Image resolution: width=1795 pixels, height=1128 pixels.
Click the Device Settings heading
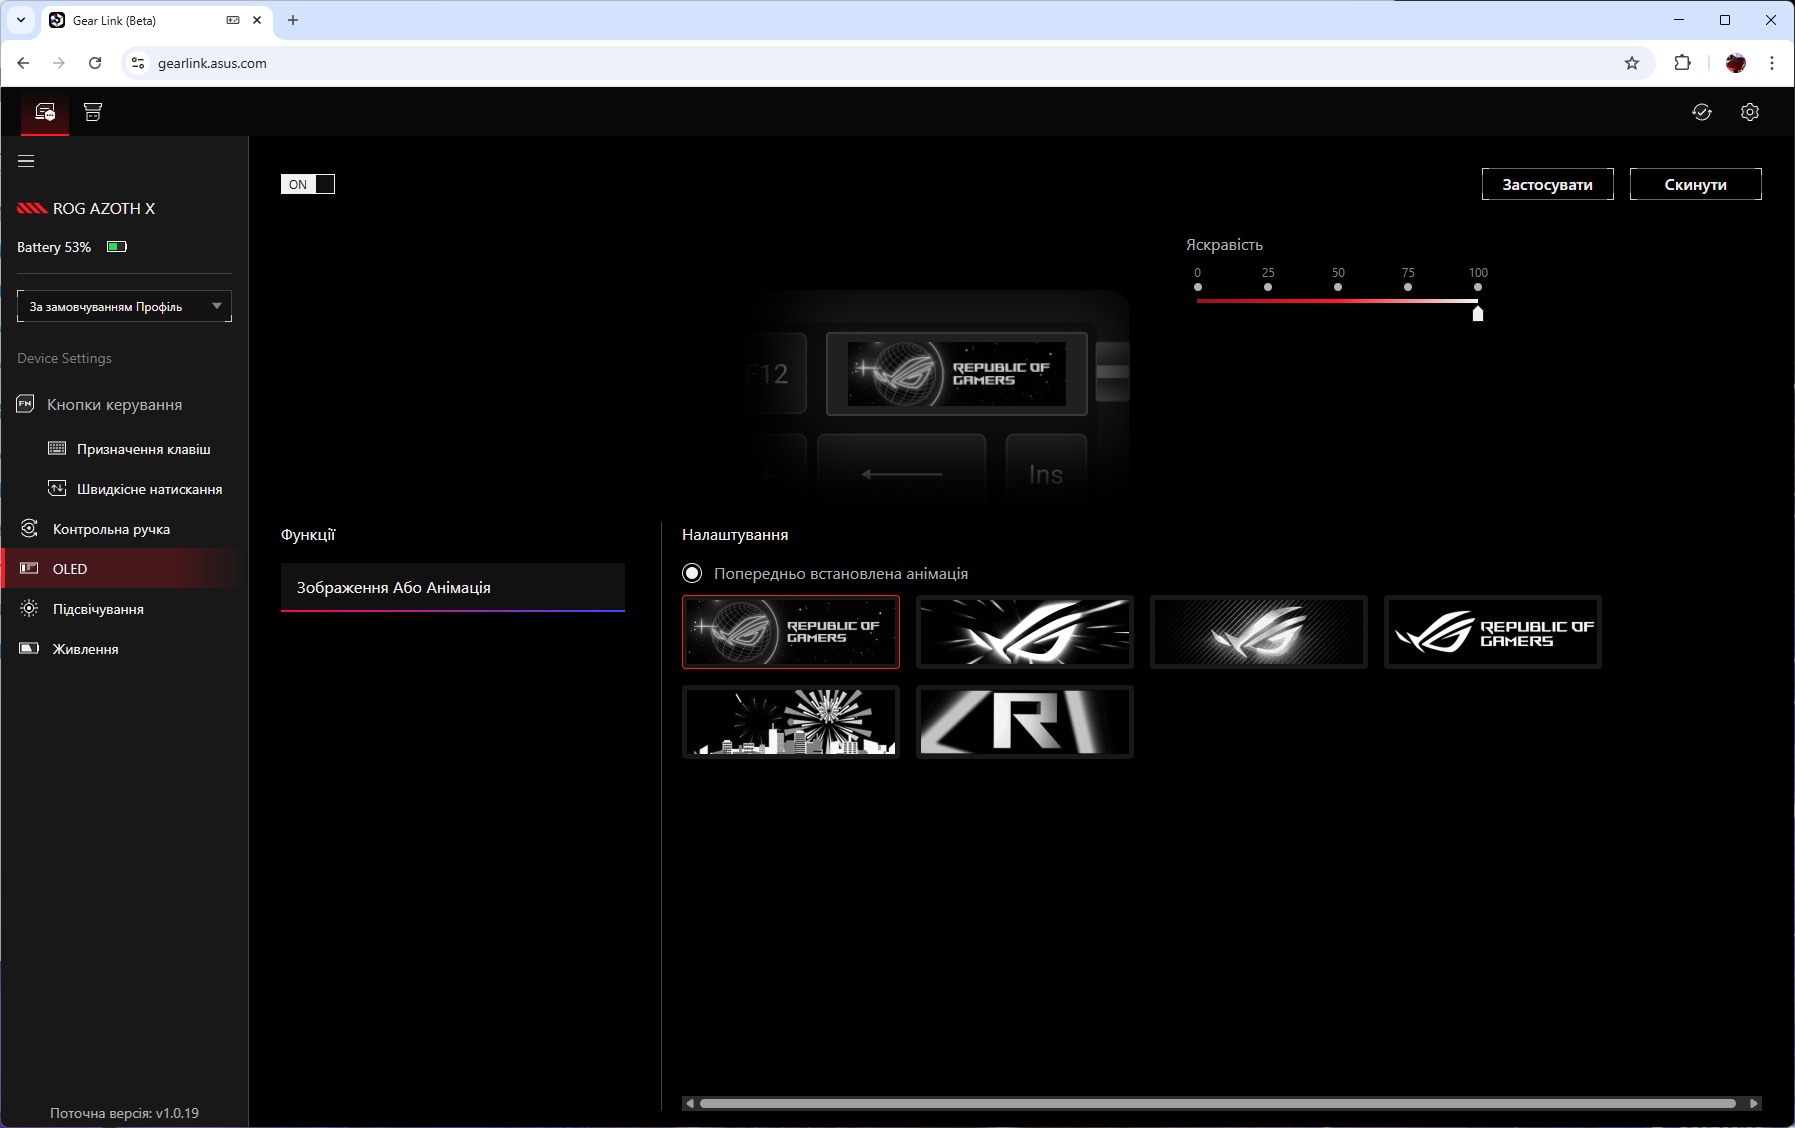[64, 358]
